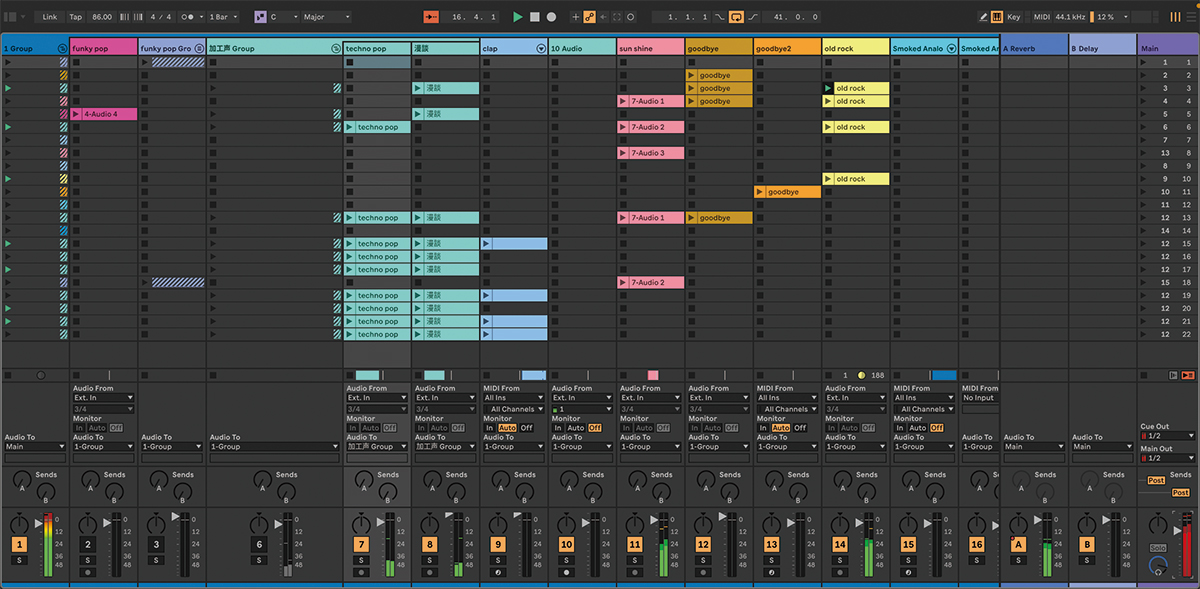Click the pan knob on sun shine track

635,523
